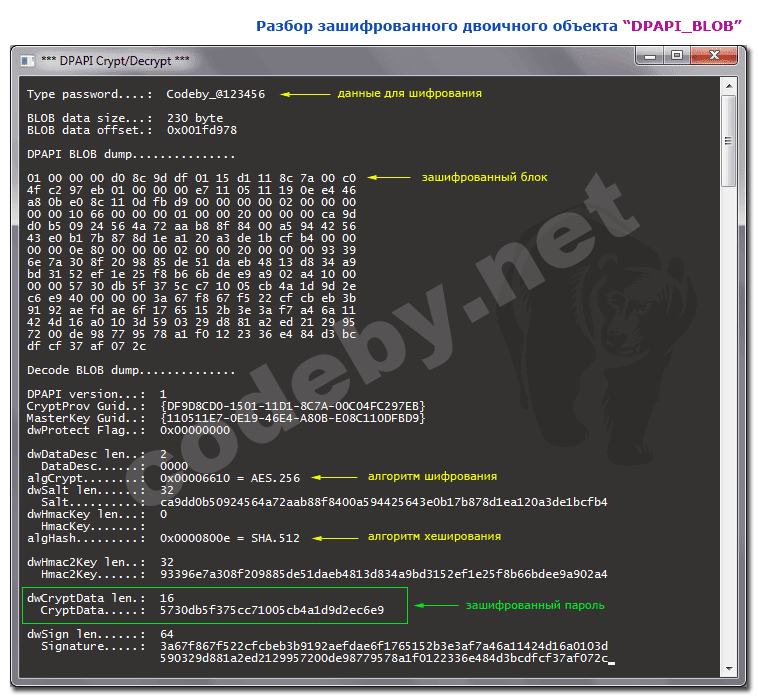758x699 pixels.
Task: Click the 'dwSign len......:' label
Action: (86, 634)
